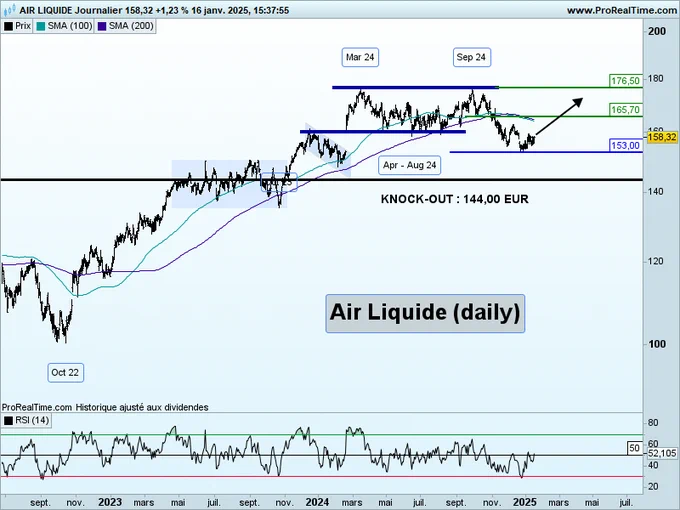Click the 165,70 green price level tag
The image size is (680, 510).
(625, 110)
